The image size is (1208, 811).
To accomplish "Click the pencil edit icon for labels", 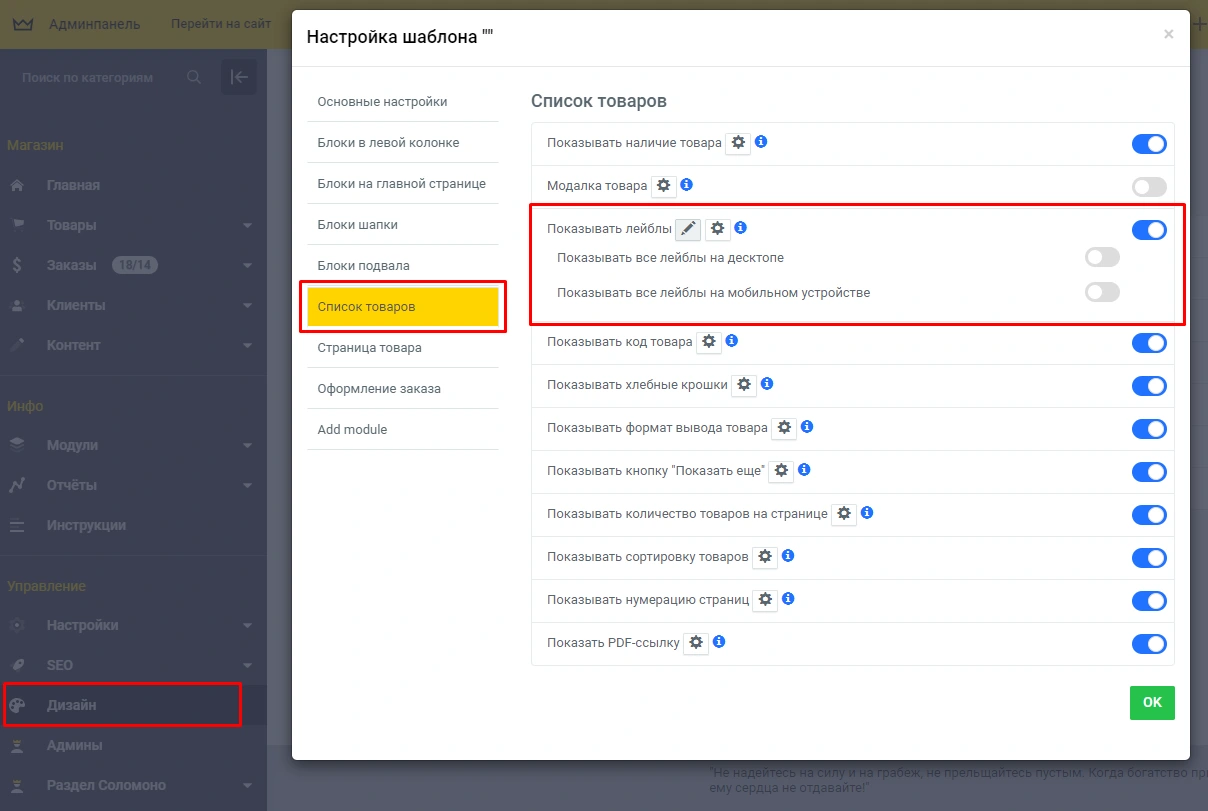I will click(x=688, y=229).
